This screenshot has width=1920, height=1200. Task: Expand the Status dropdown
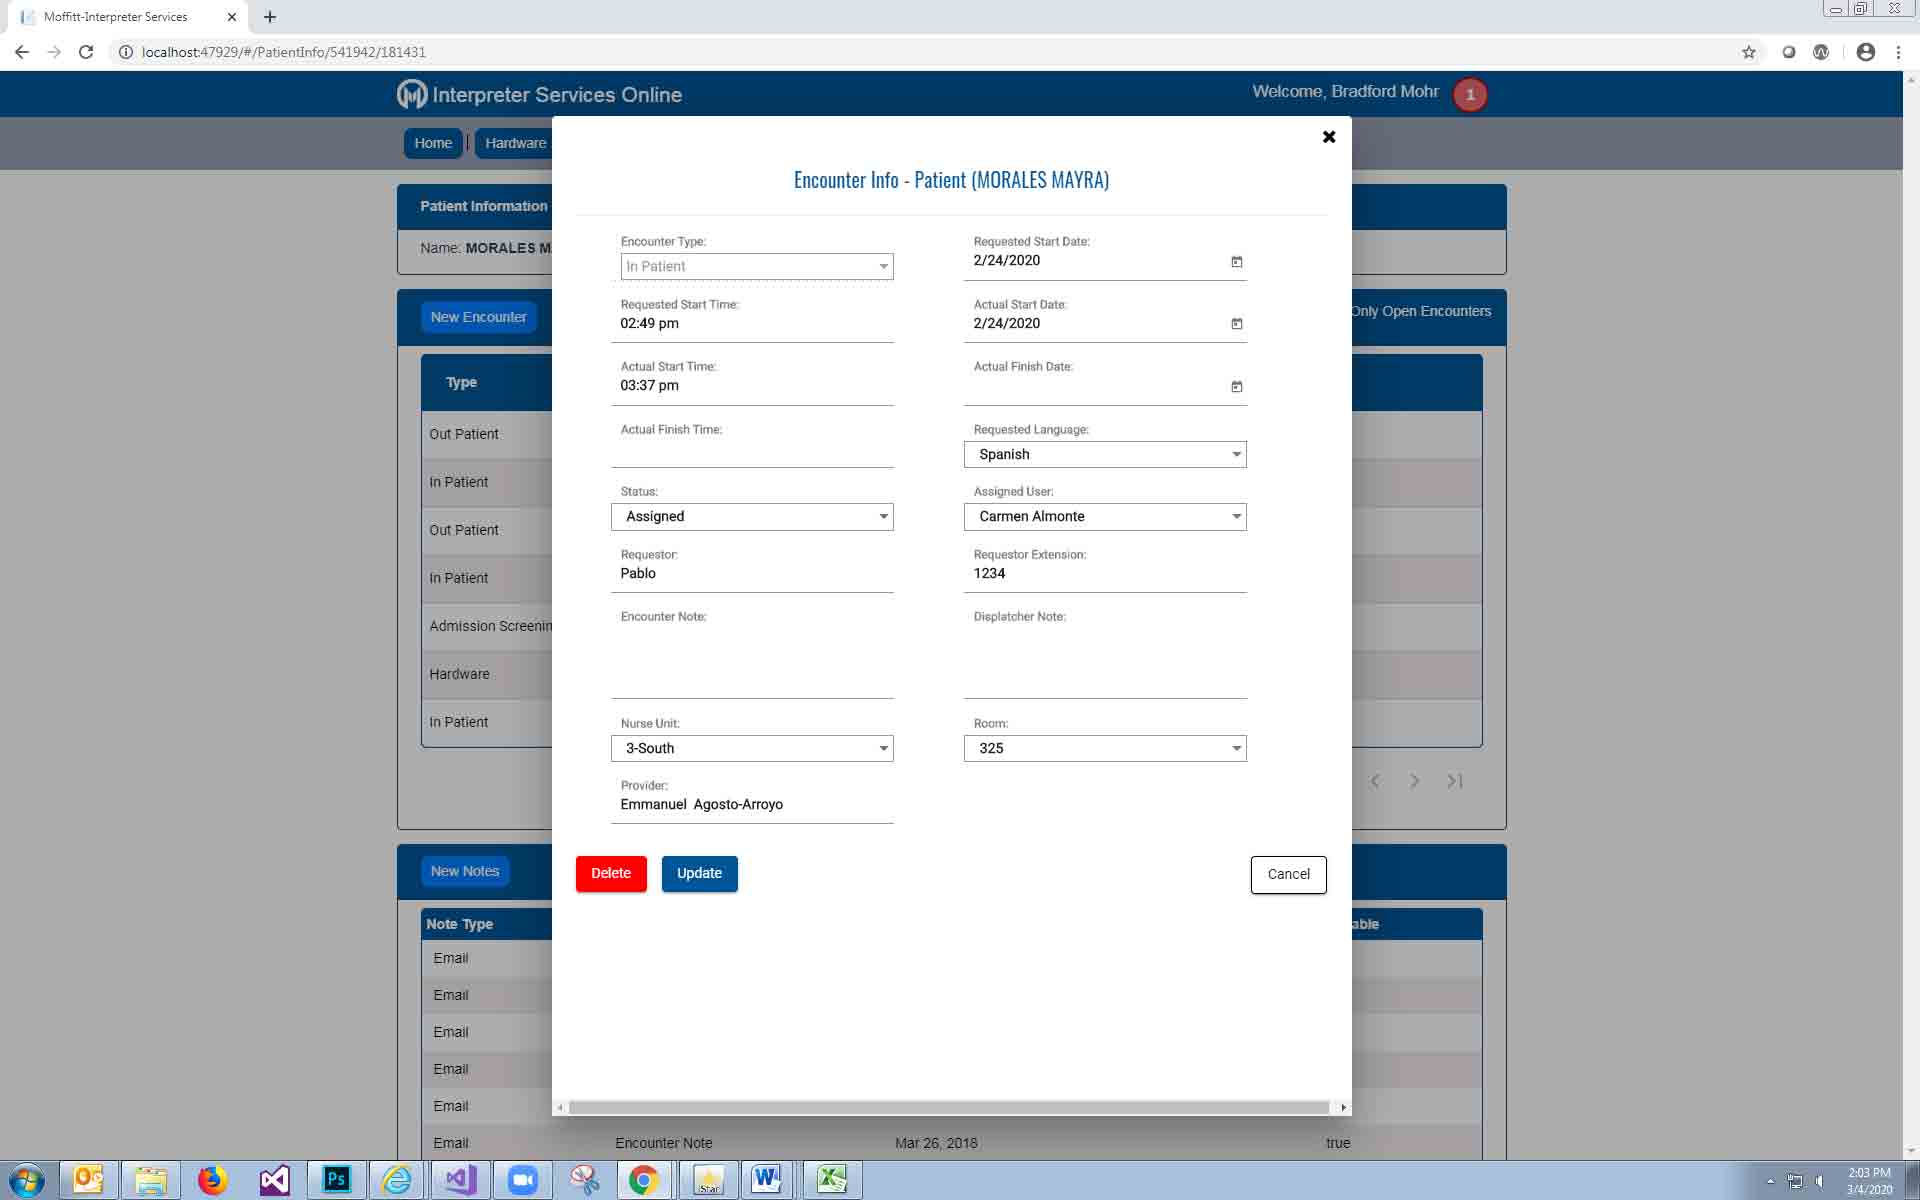[x=752, y=517]
